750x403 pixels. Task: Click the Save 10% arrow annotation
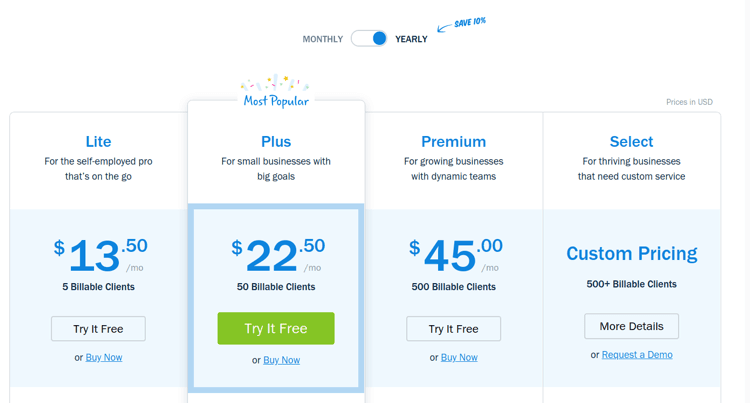click(462, 24)
